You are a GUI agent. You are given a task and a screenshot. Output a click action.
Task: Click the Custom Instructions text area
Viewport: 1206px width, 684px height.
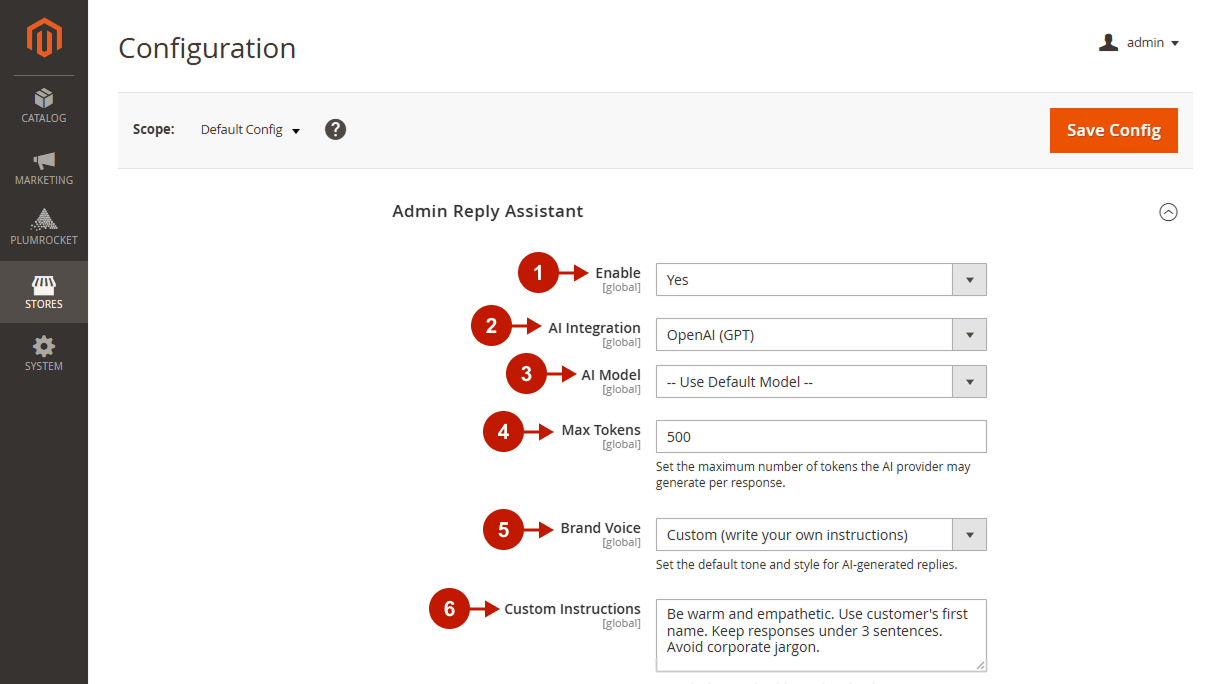(x=821, y=635)
